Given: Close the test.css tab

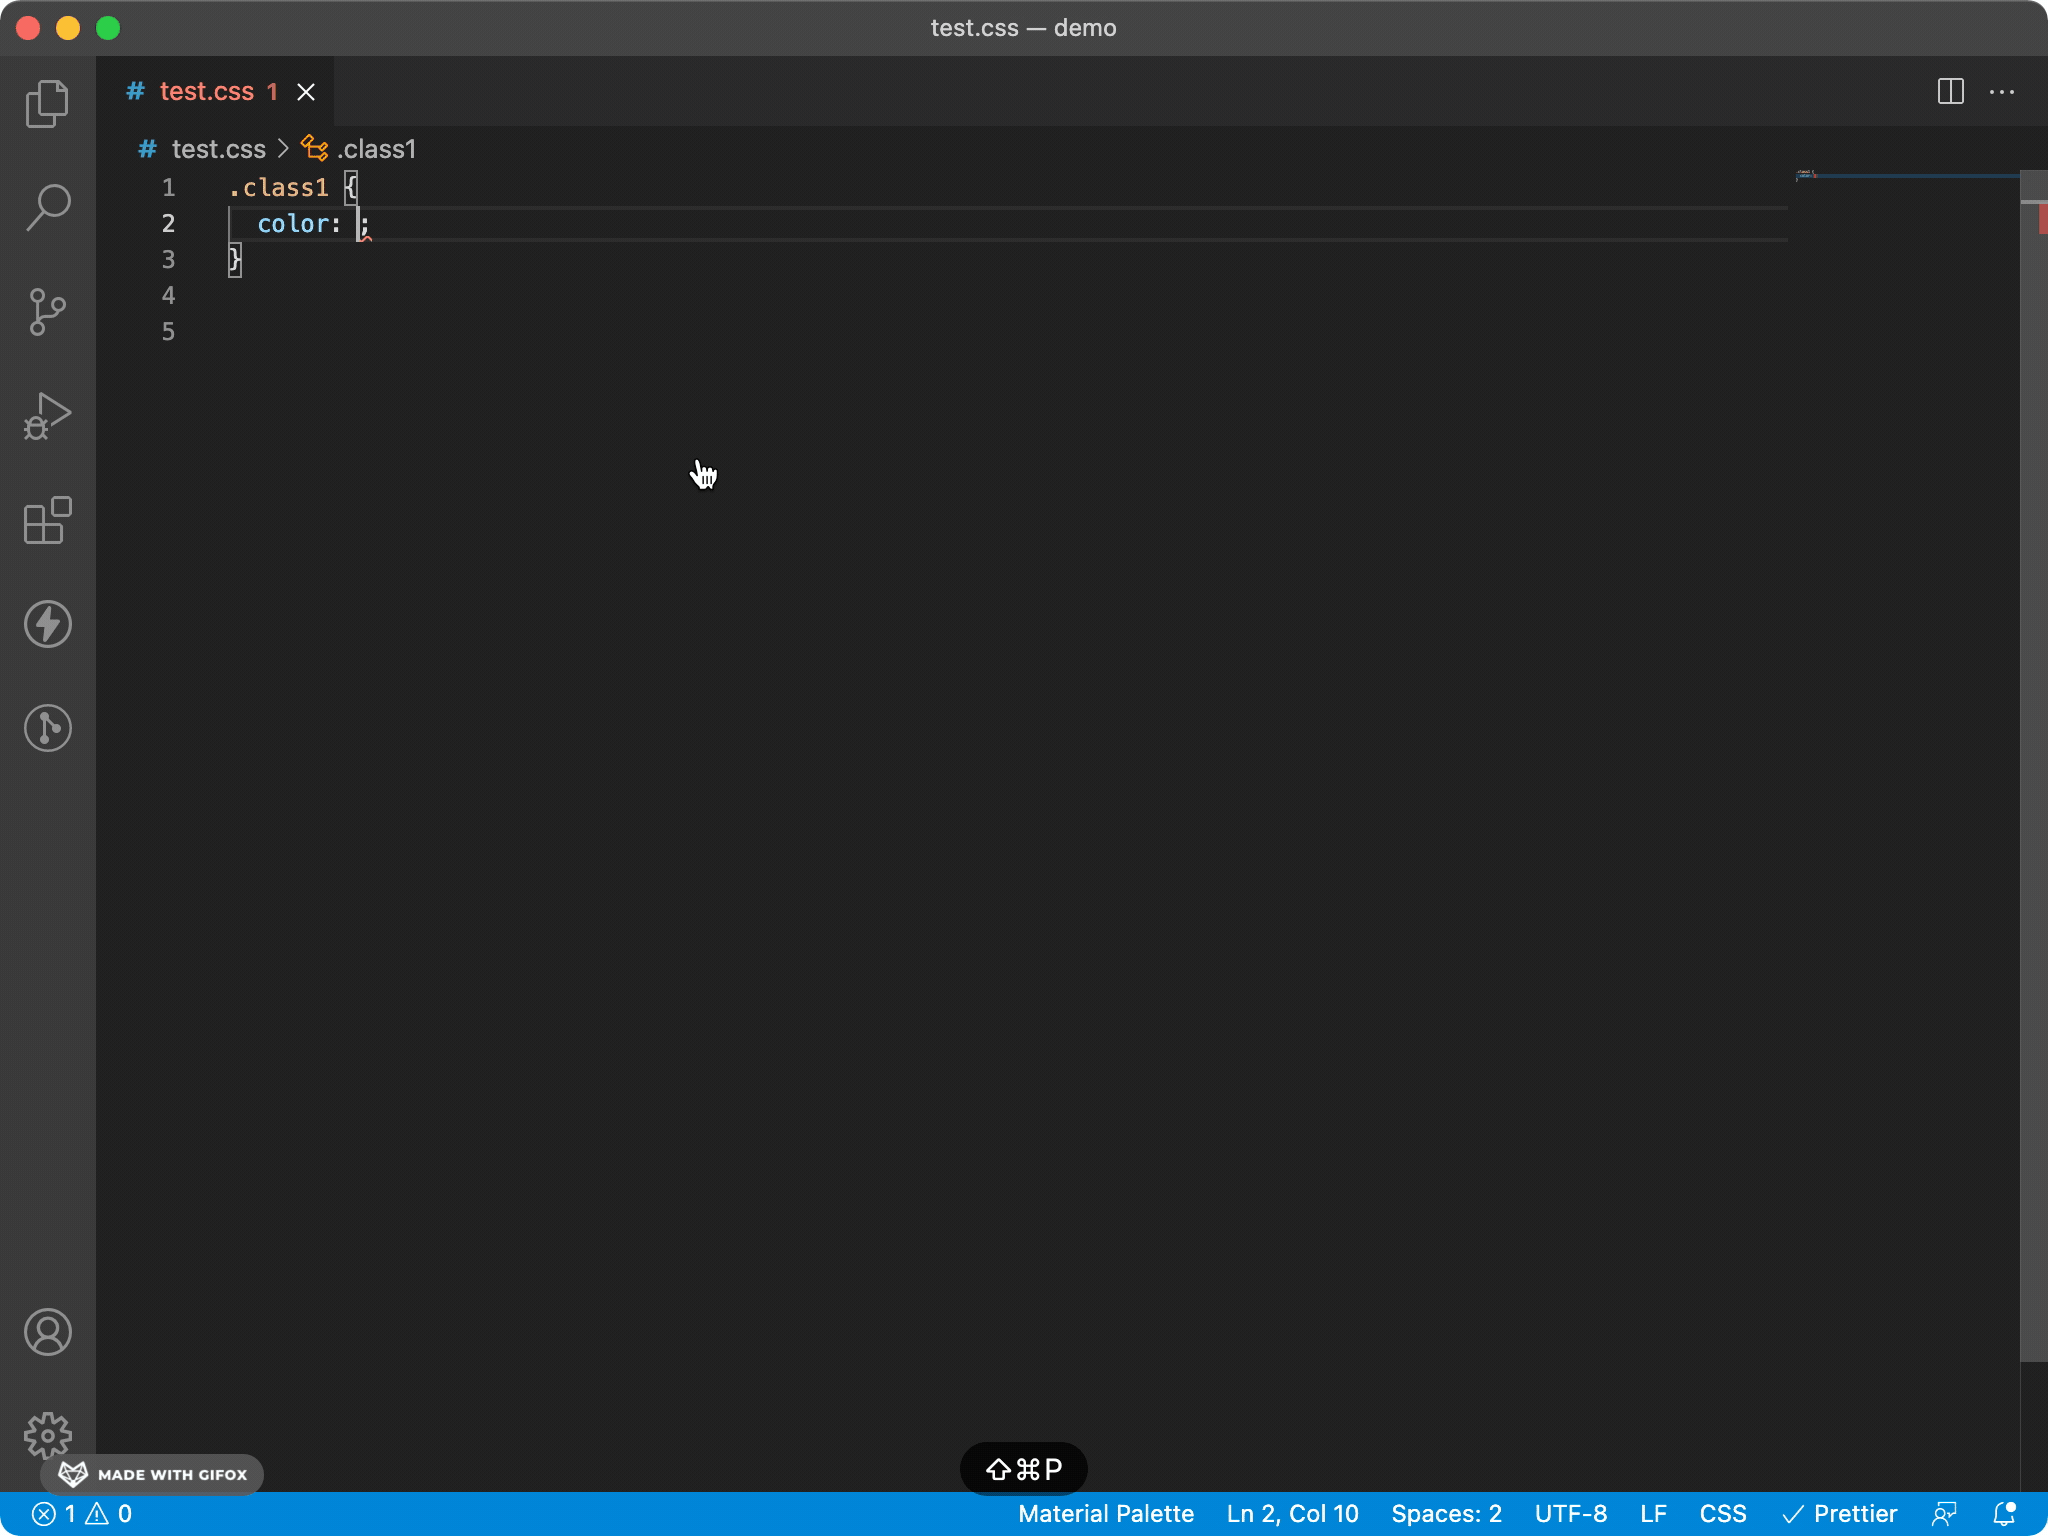Looking at the screenshot, I should pos(306,92).
